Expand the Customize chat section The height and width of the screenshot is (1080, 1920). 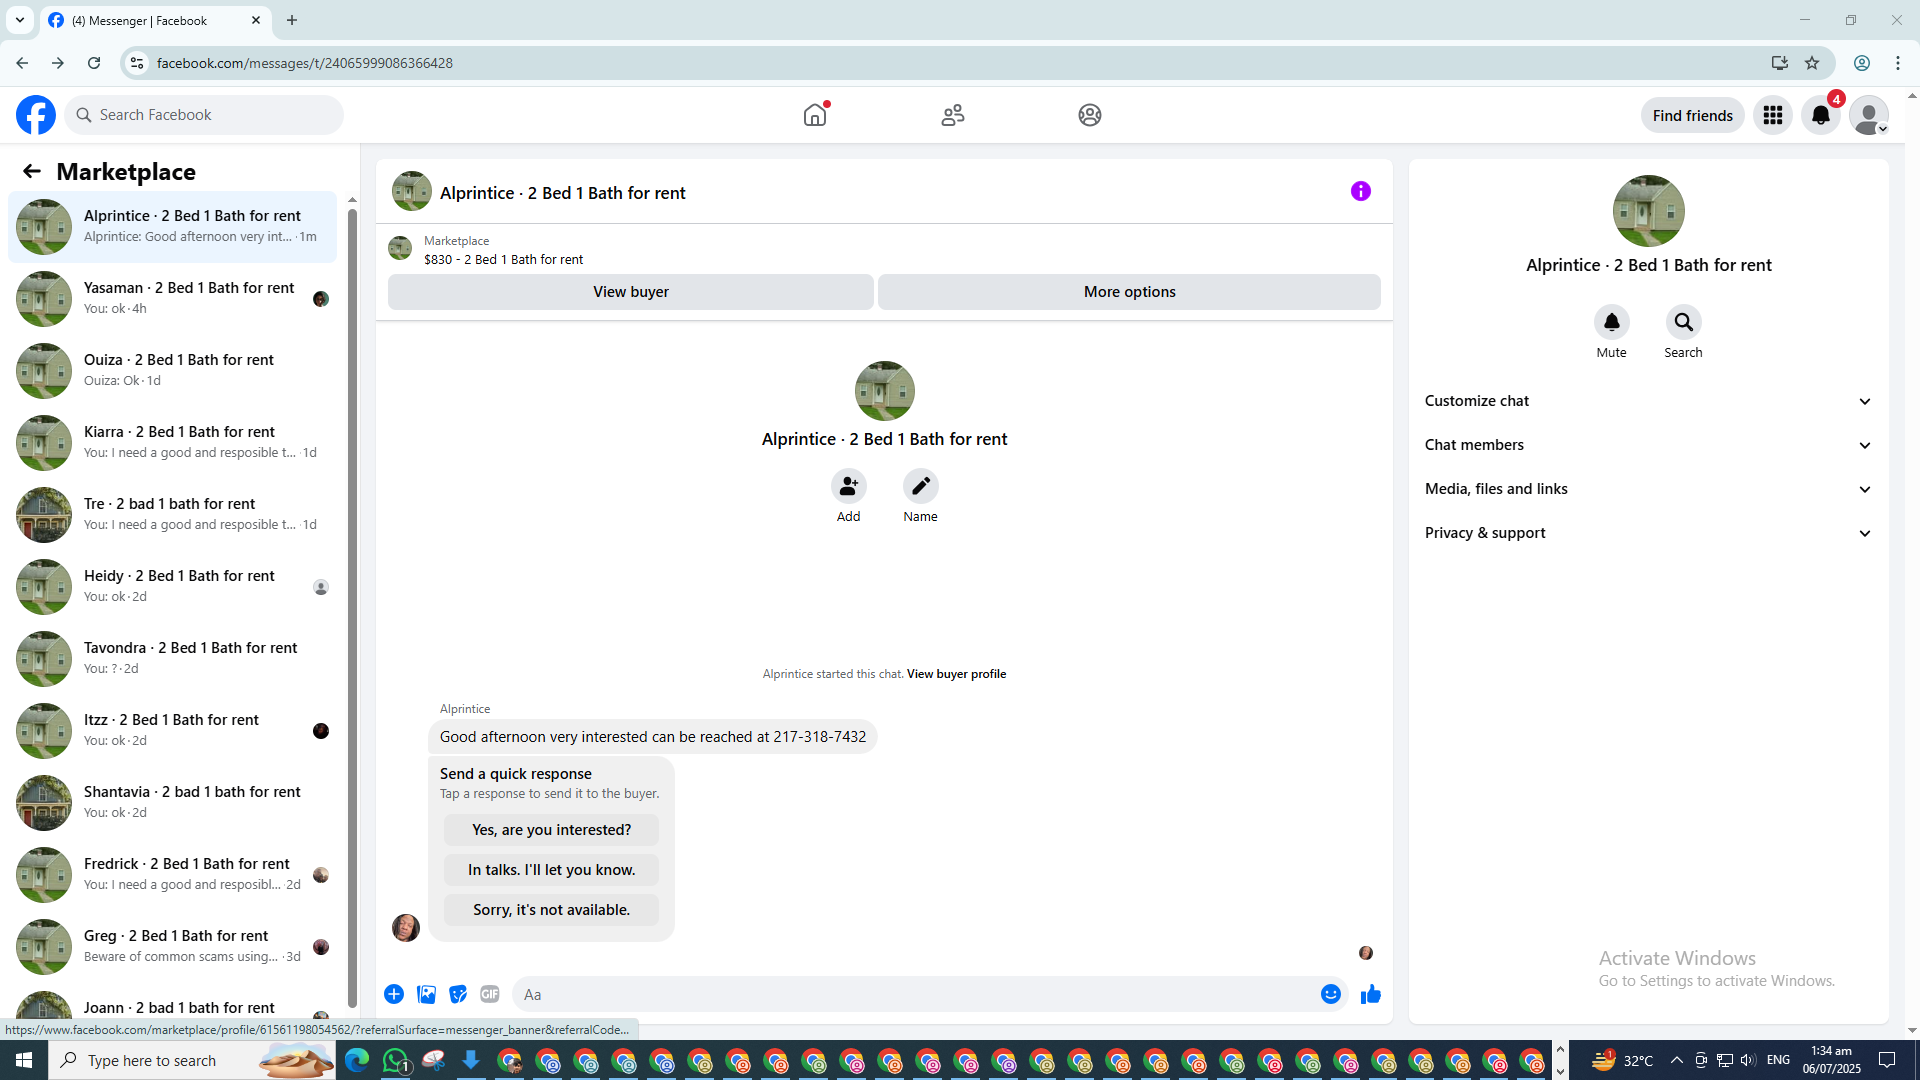pos(1648,401)
